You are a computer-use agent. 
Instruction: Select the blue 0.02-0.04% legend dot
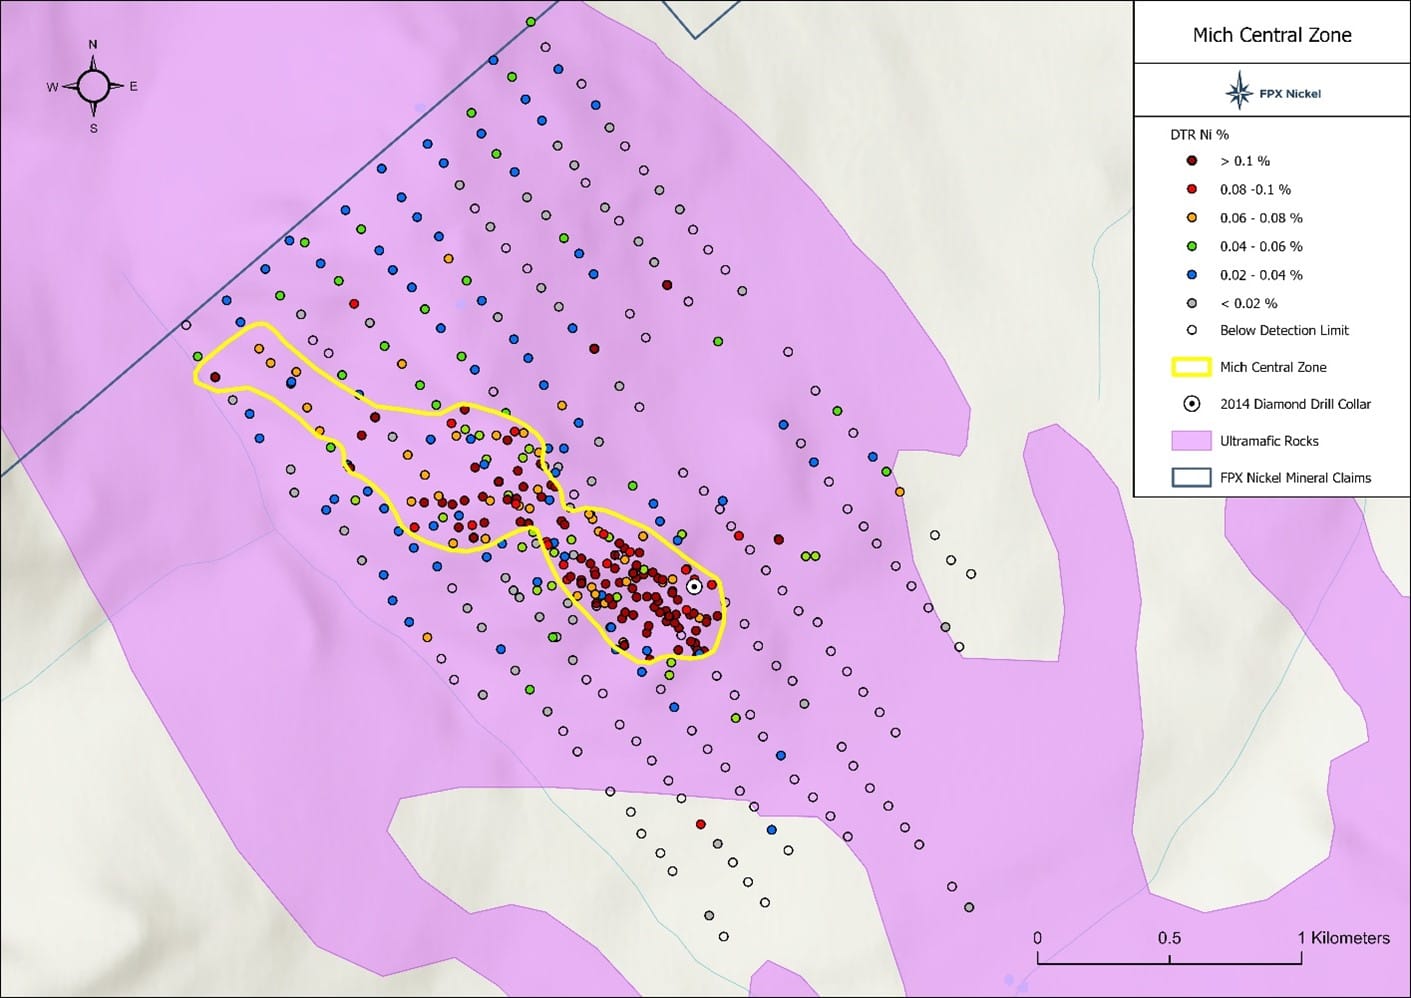click(1191, 274)
